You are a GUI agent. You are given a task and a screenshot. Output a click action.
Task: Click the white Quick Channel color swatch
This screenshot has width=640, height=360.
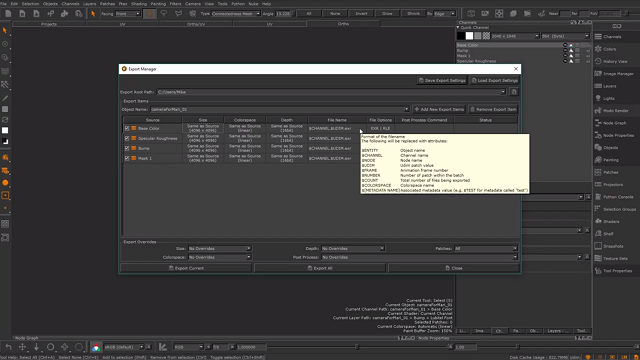(x=469, y=36)
